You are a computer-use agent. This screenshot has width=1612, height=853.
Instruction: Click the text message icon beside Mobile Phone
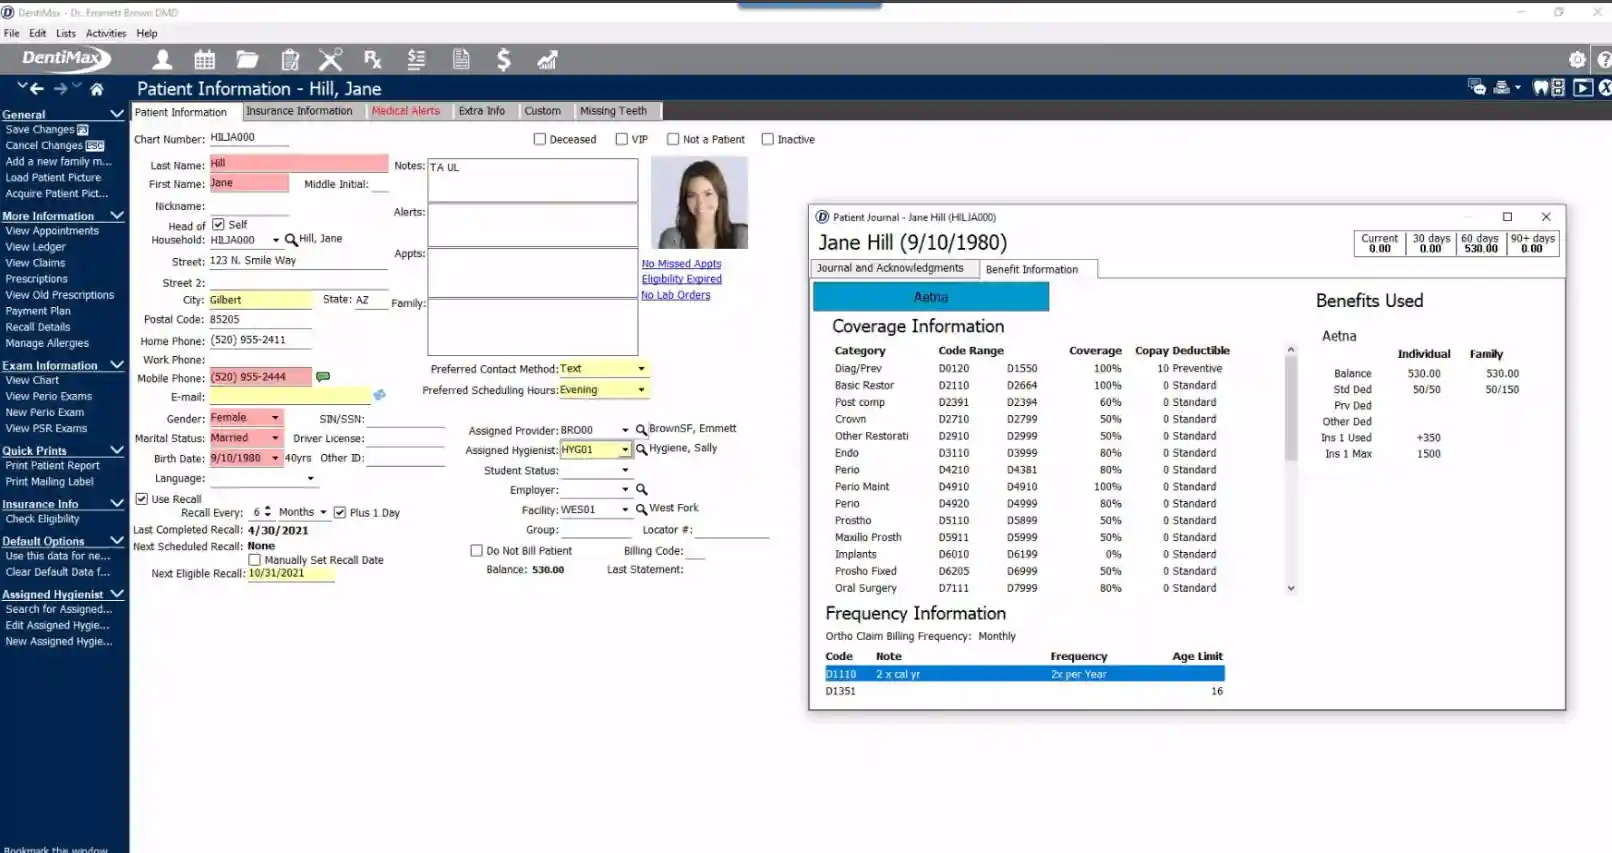coord(323,377)
